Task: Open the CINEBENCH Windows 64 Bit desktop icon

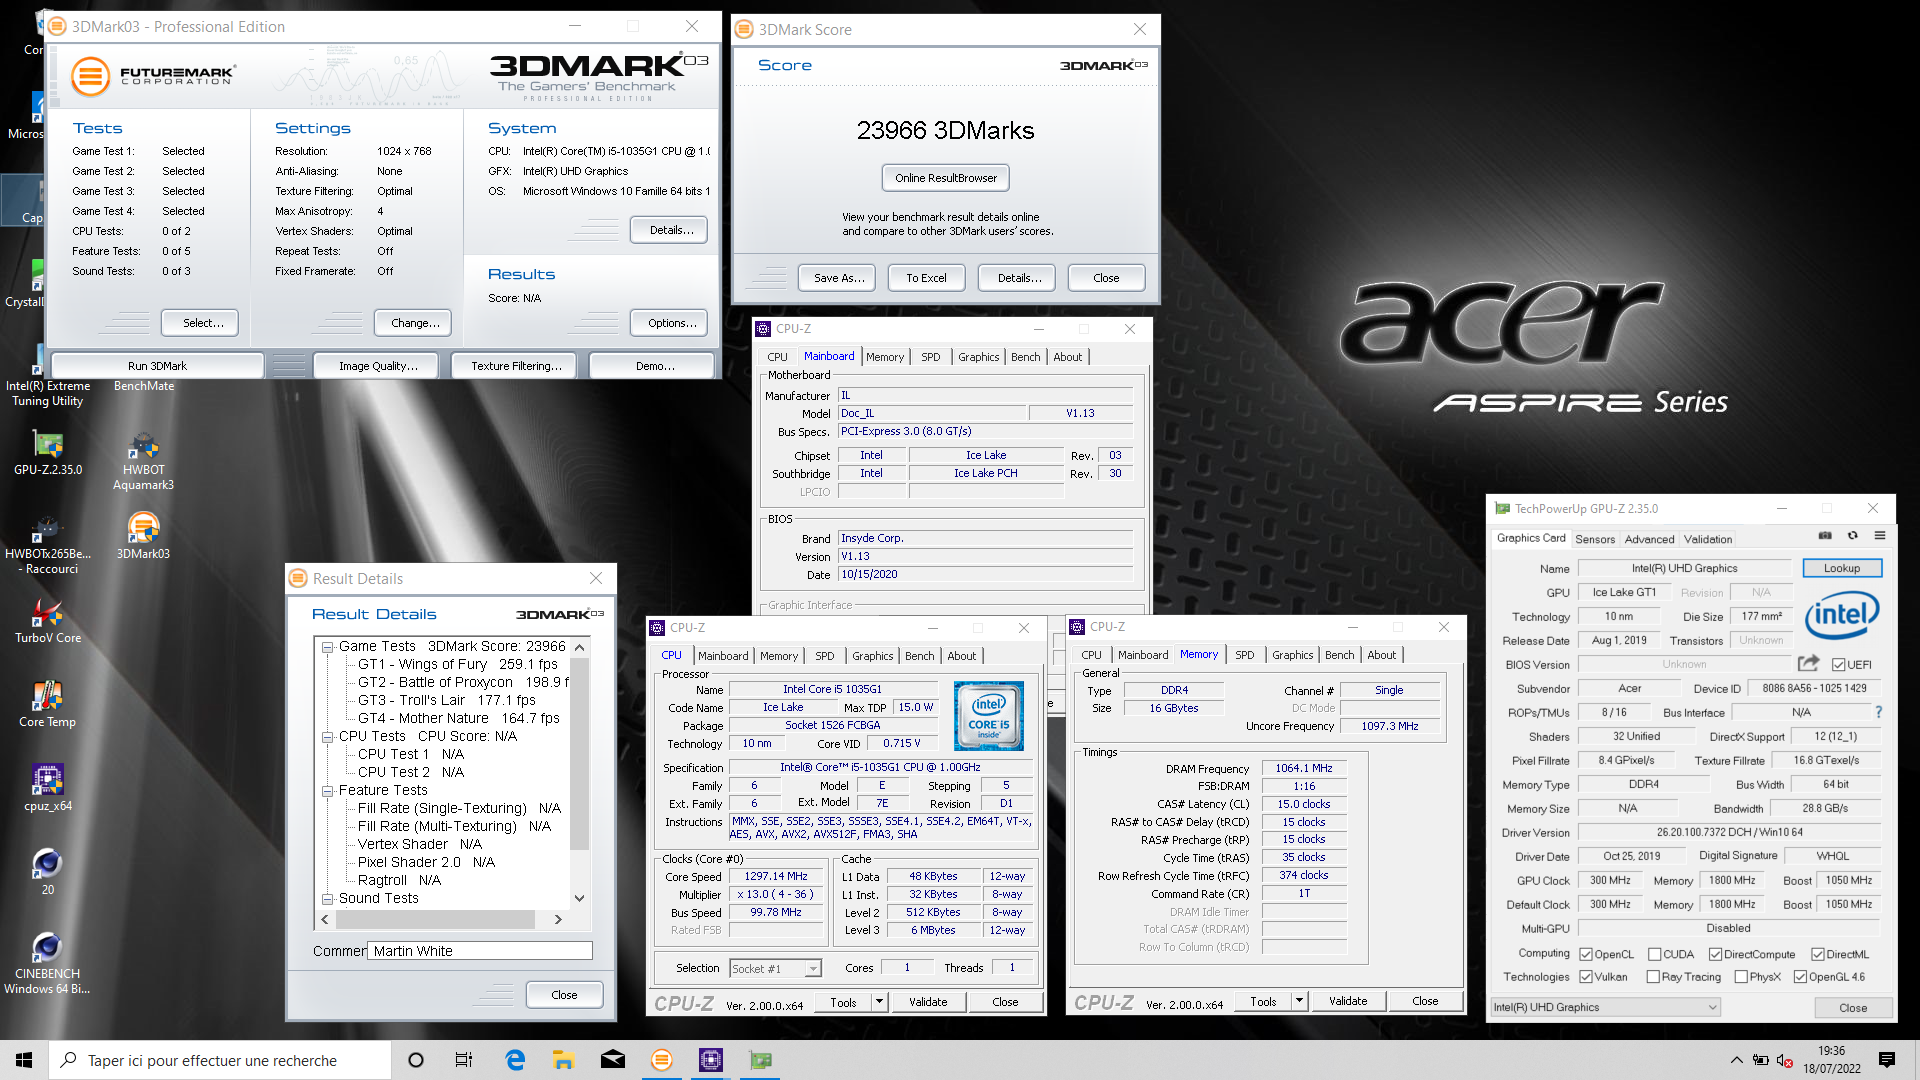Action: coord(48,962)
